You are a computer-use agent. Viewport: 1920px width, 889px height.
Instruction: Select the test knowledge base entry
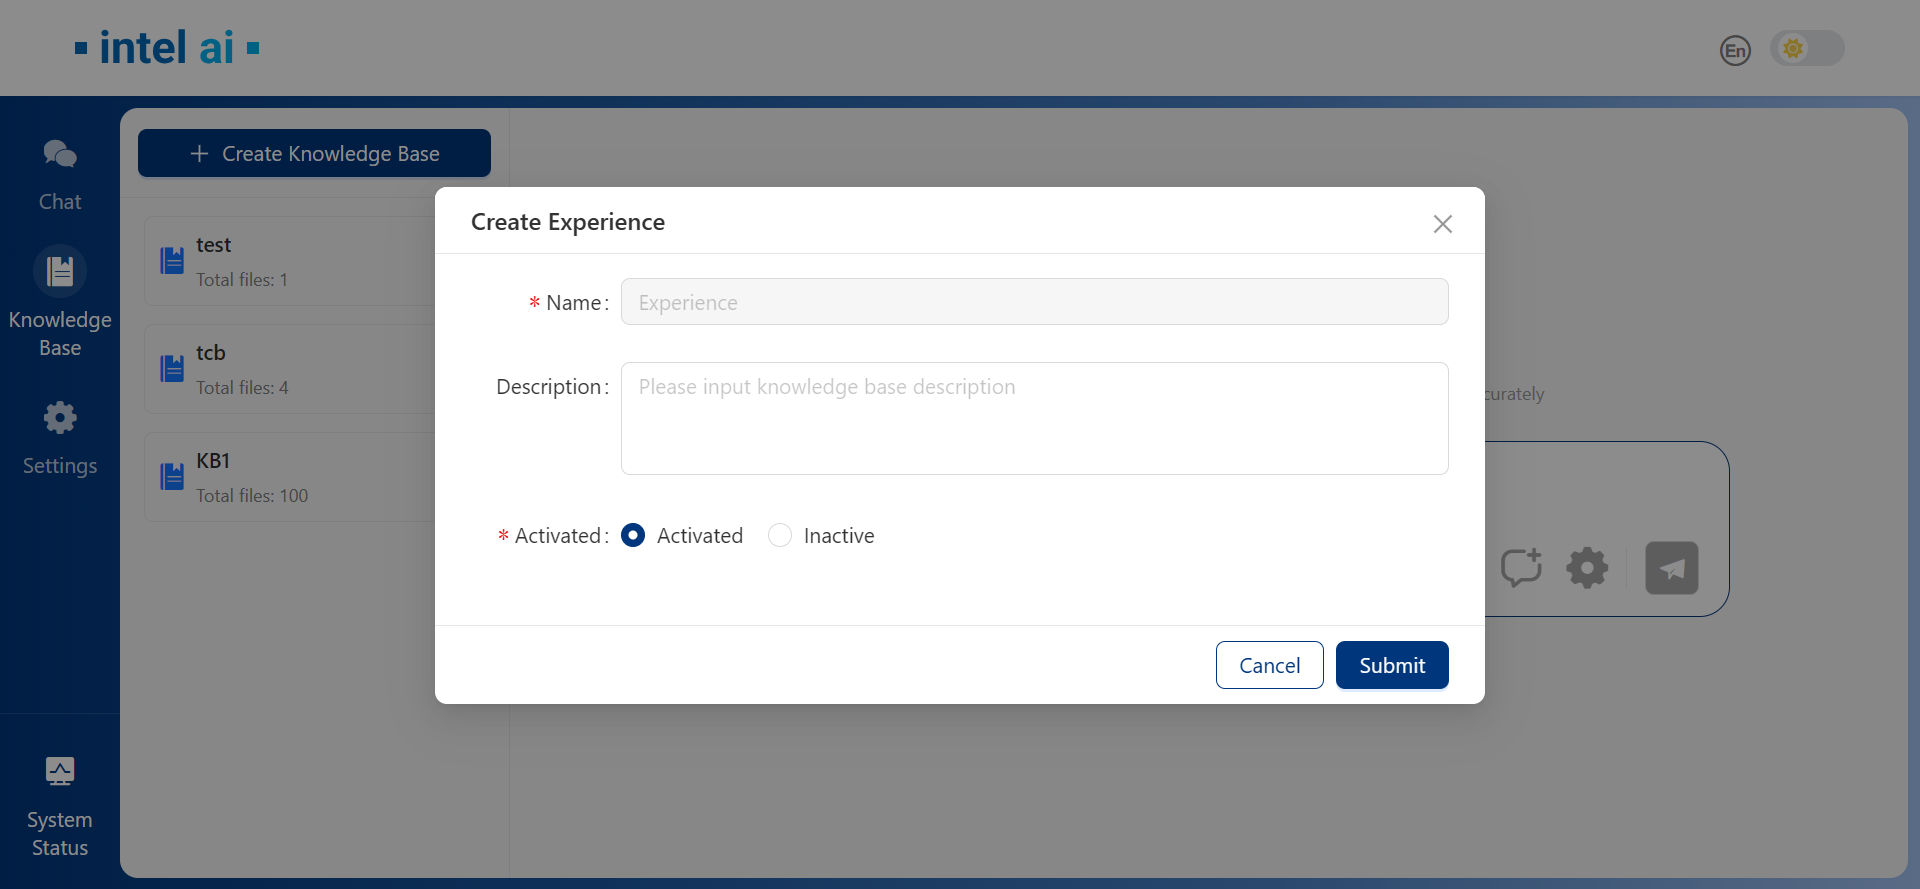pyautogui.click(x=290, y=262)
